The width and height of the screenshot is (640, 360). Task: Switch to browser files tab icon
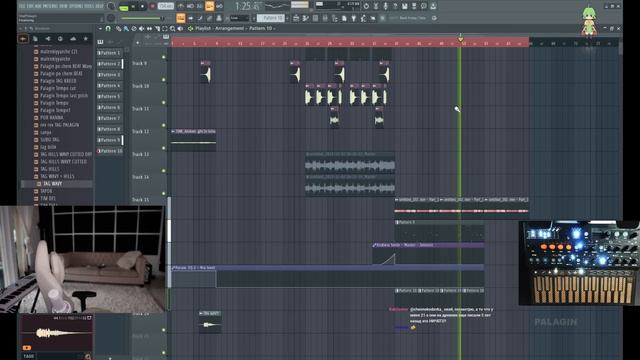pyautogui.click(x=36, y=39)
